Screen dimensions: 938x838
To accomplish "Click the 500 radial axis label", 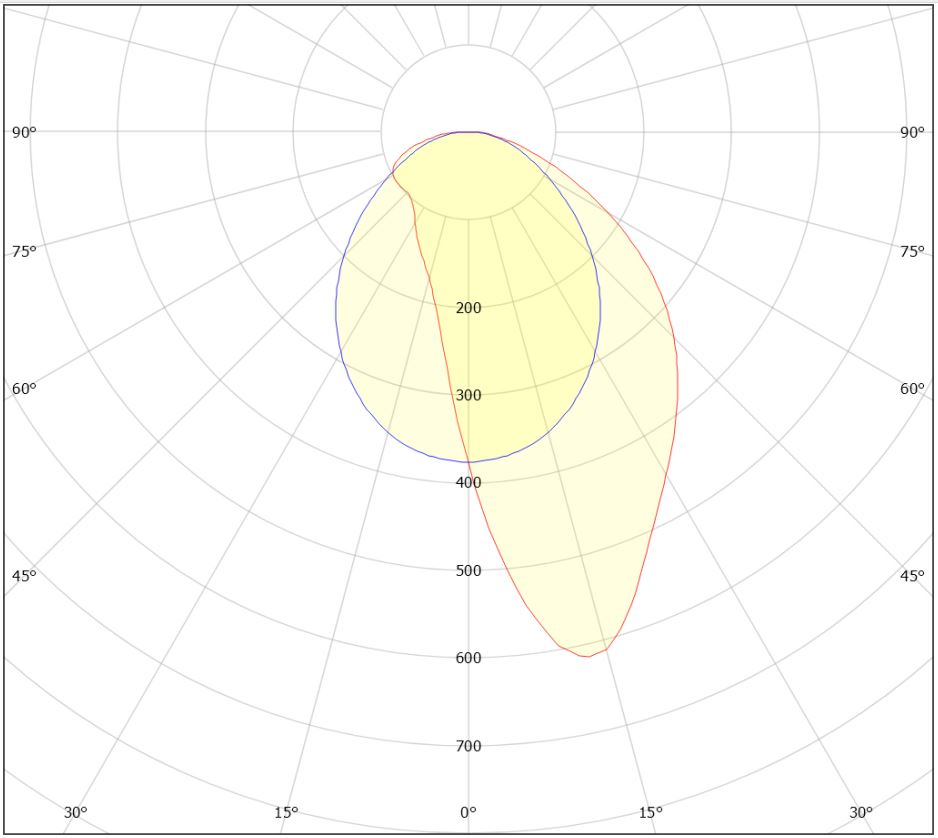I will click(468, 571).
